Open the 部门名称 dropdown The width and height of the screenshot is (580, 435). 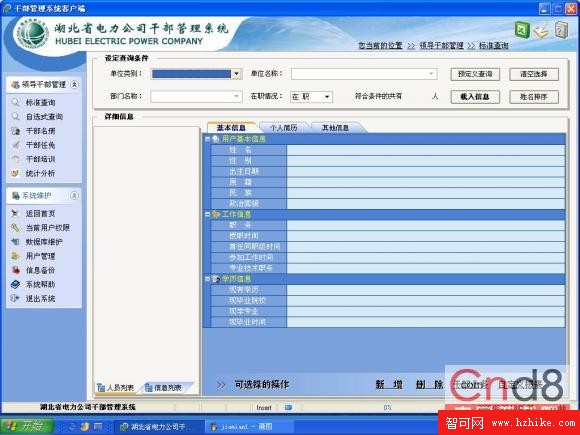(236, 97)
